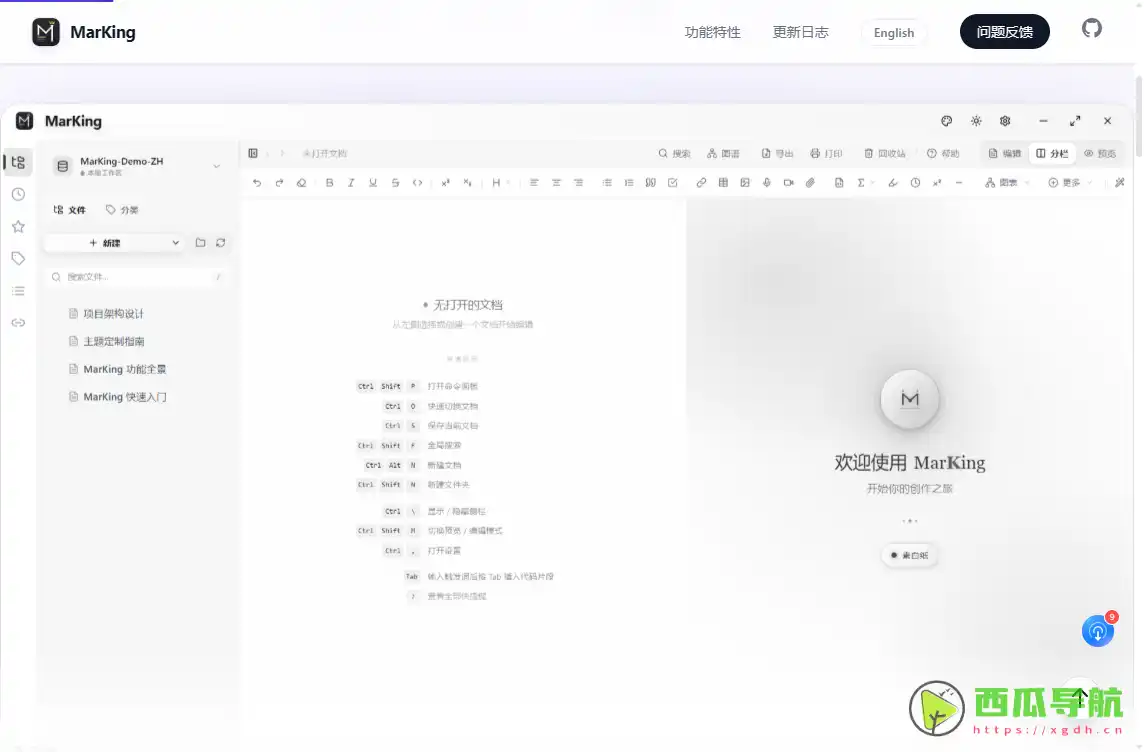Open the 主题定制指南 document
This screenshot has height=752, width=1144.
pyautogui.click(x=114, y=341)
